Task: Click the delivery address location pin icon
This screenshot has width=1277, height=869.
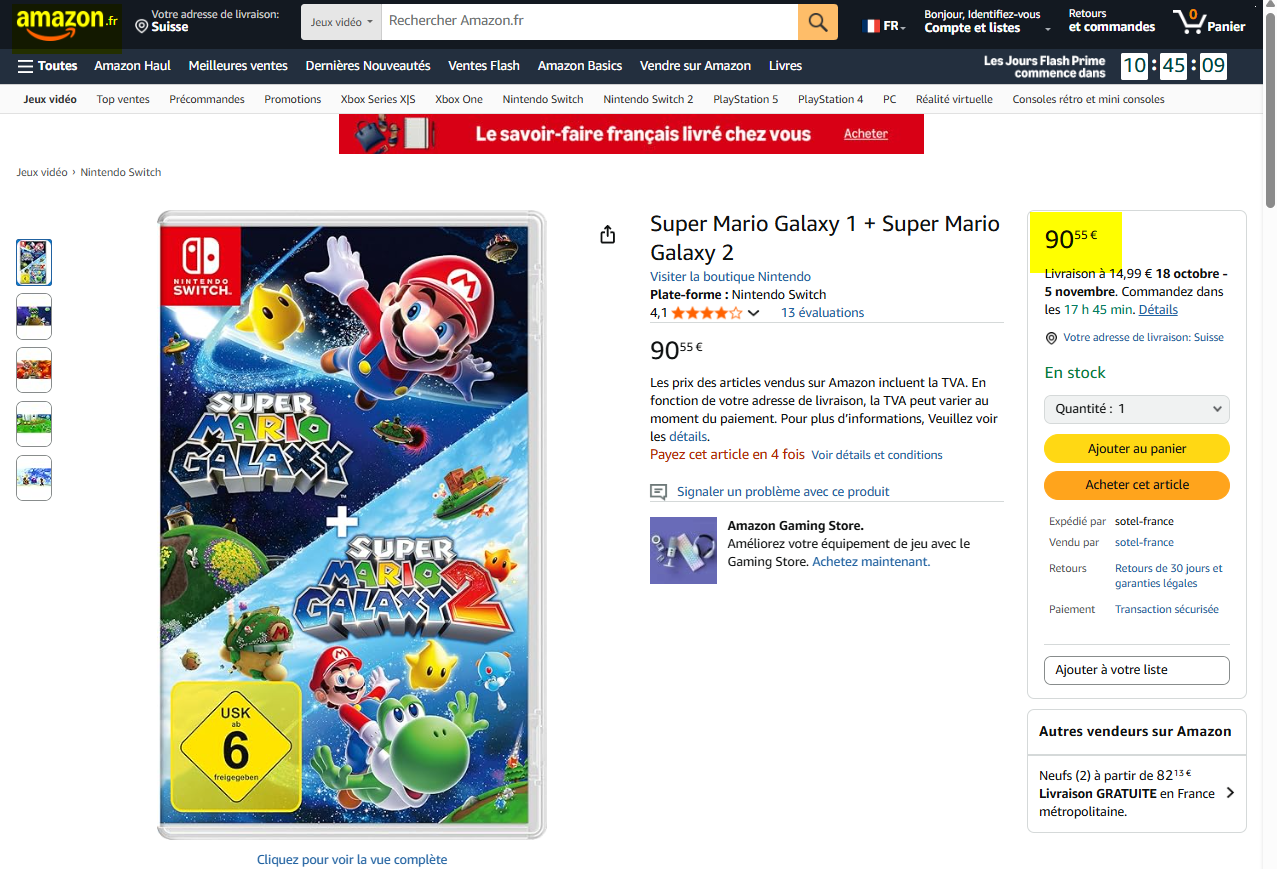Action: pos(142,26)
